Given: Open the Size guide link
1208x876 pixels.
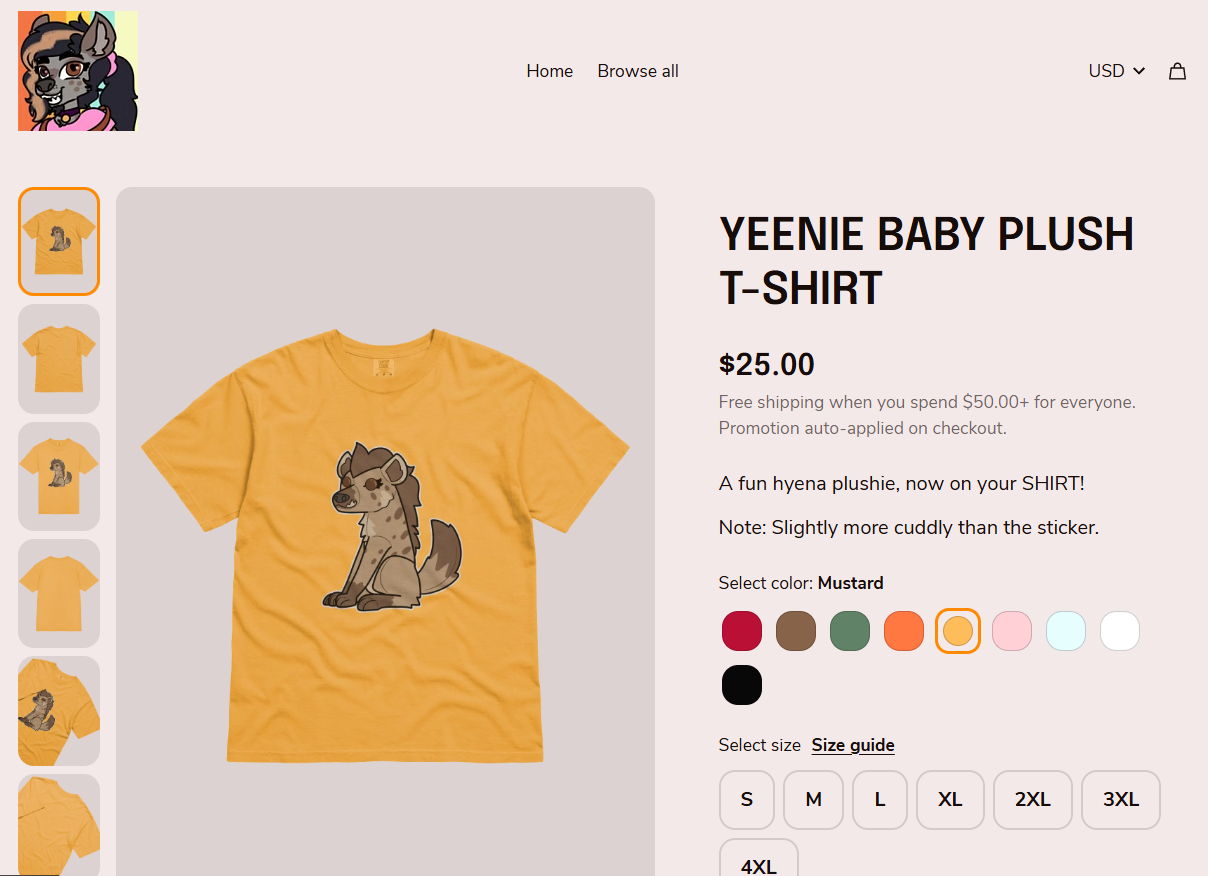Looking at the screenshot, I should (852, 745).
